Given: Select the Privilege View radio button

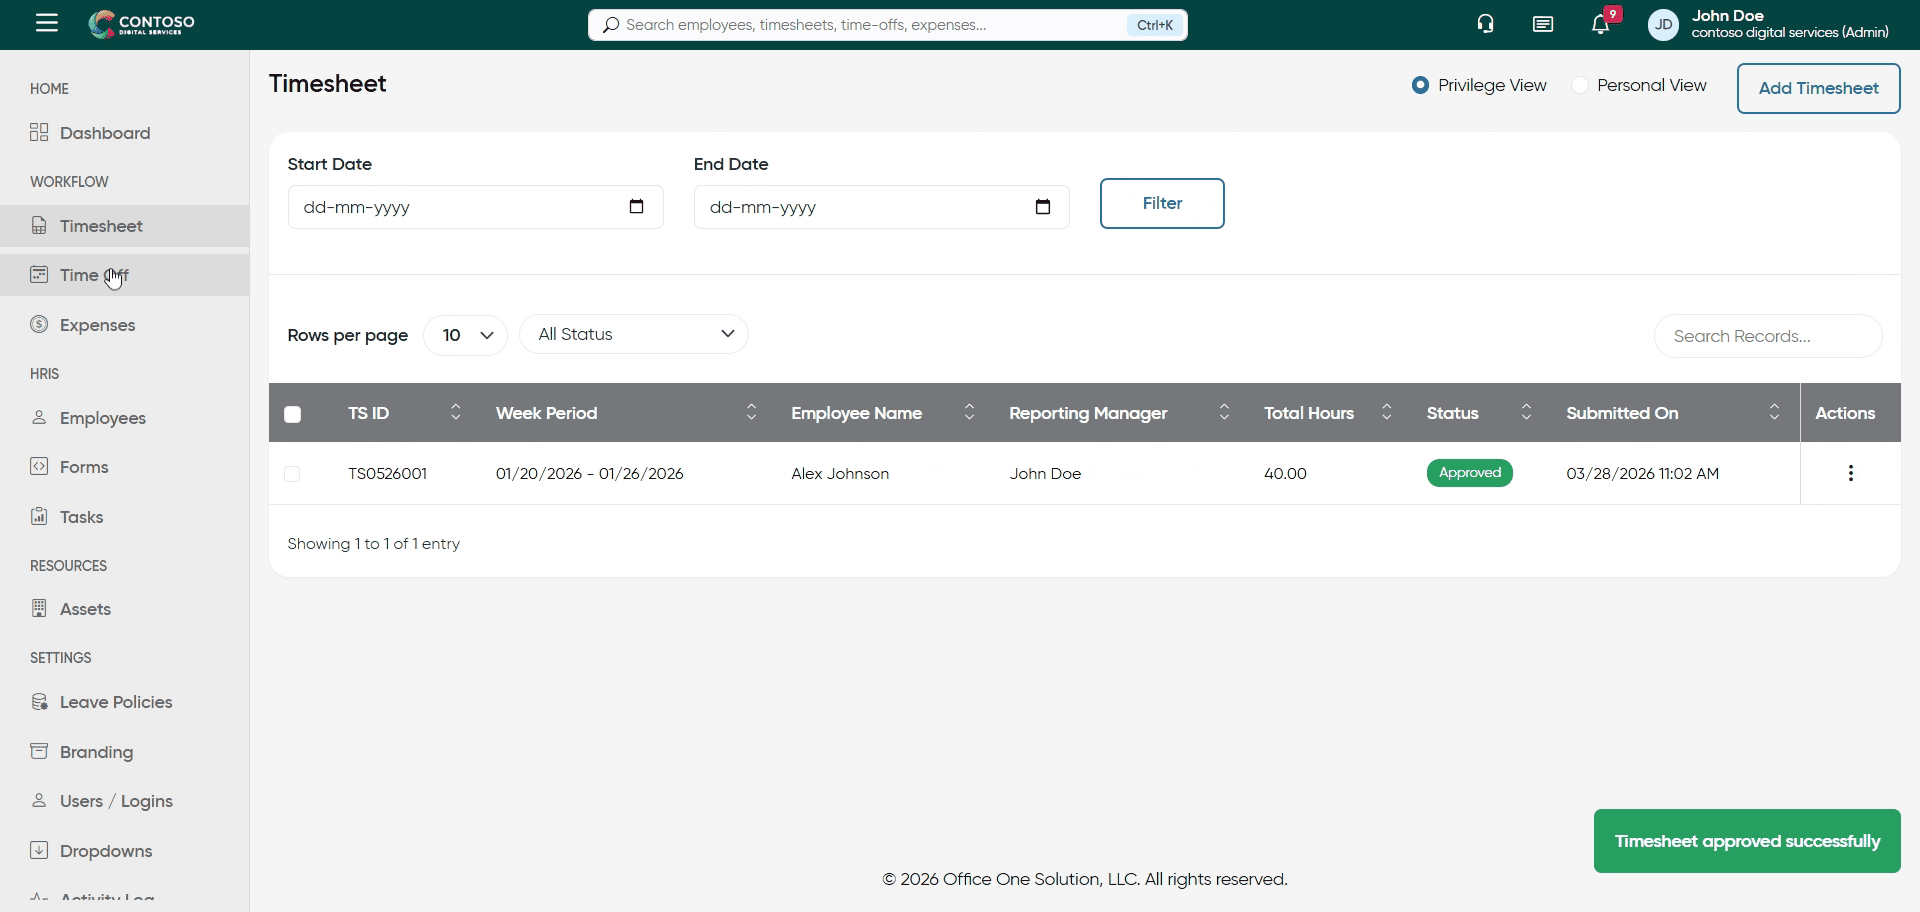Looking at the screenshot, I should pyautogui.click(x=1420, y=86).
